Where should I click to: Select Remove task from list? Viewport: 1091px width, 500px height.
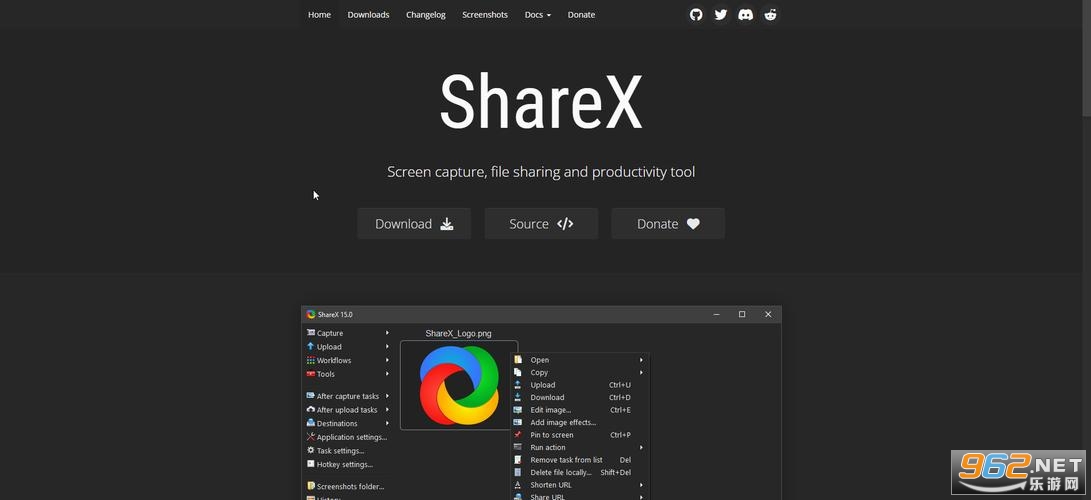click(x=580, y=460)
